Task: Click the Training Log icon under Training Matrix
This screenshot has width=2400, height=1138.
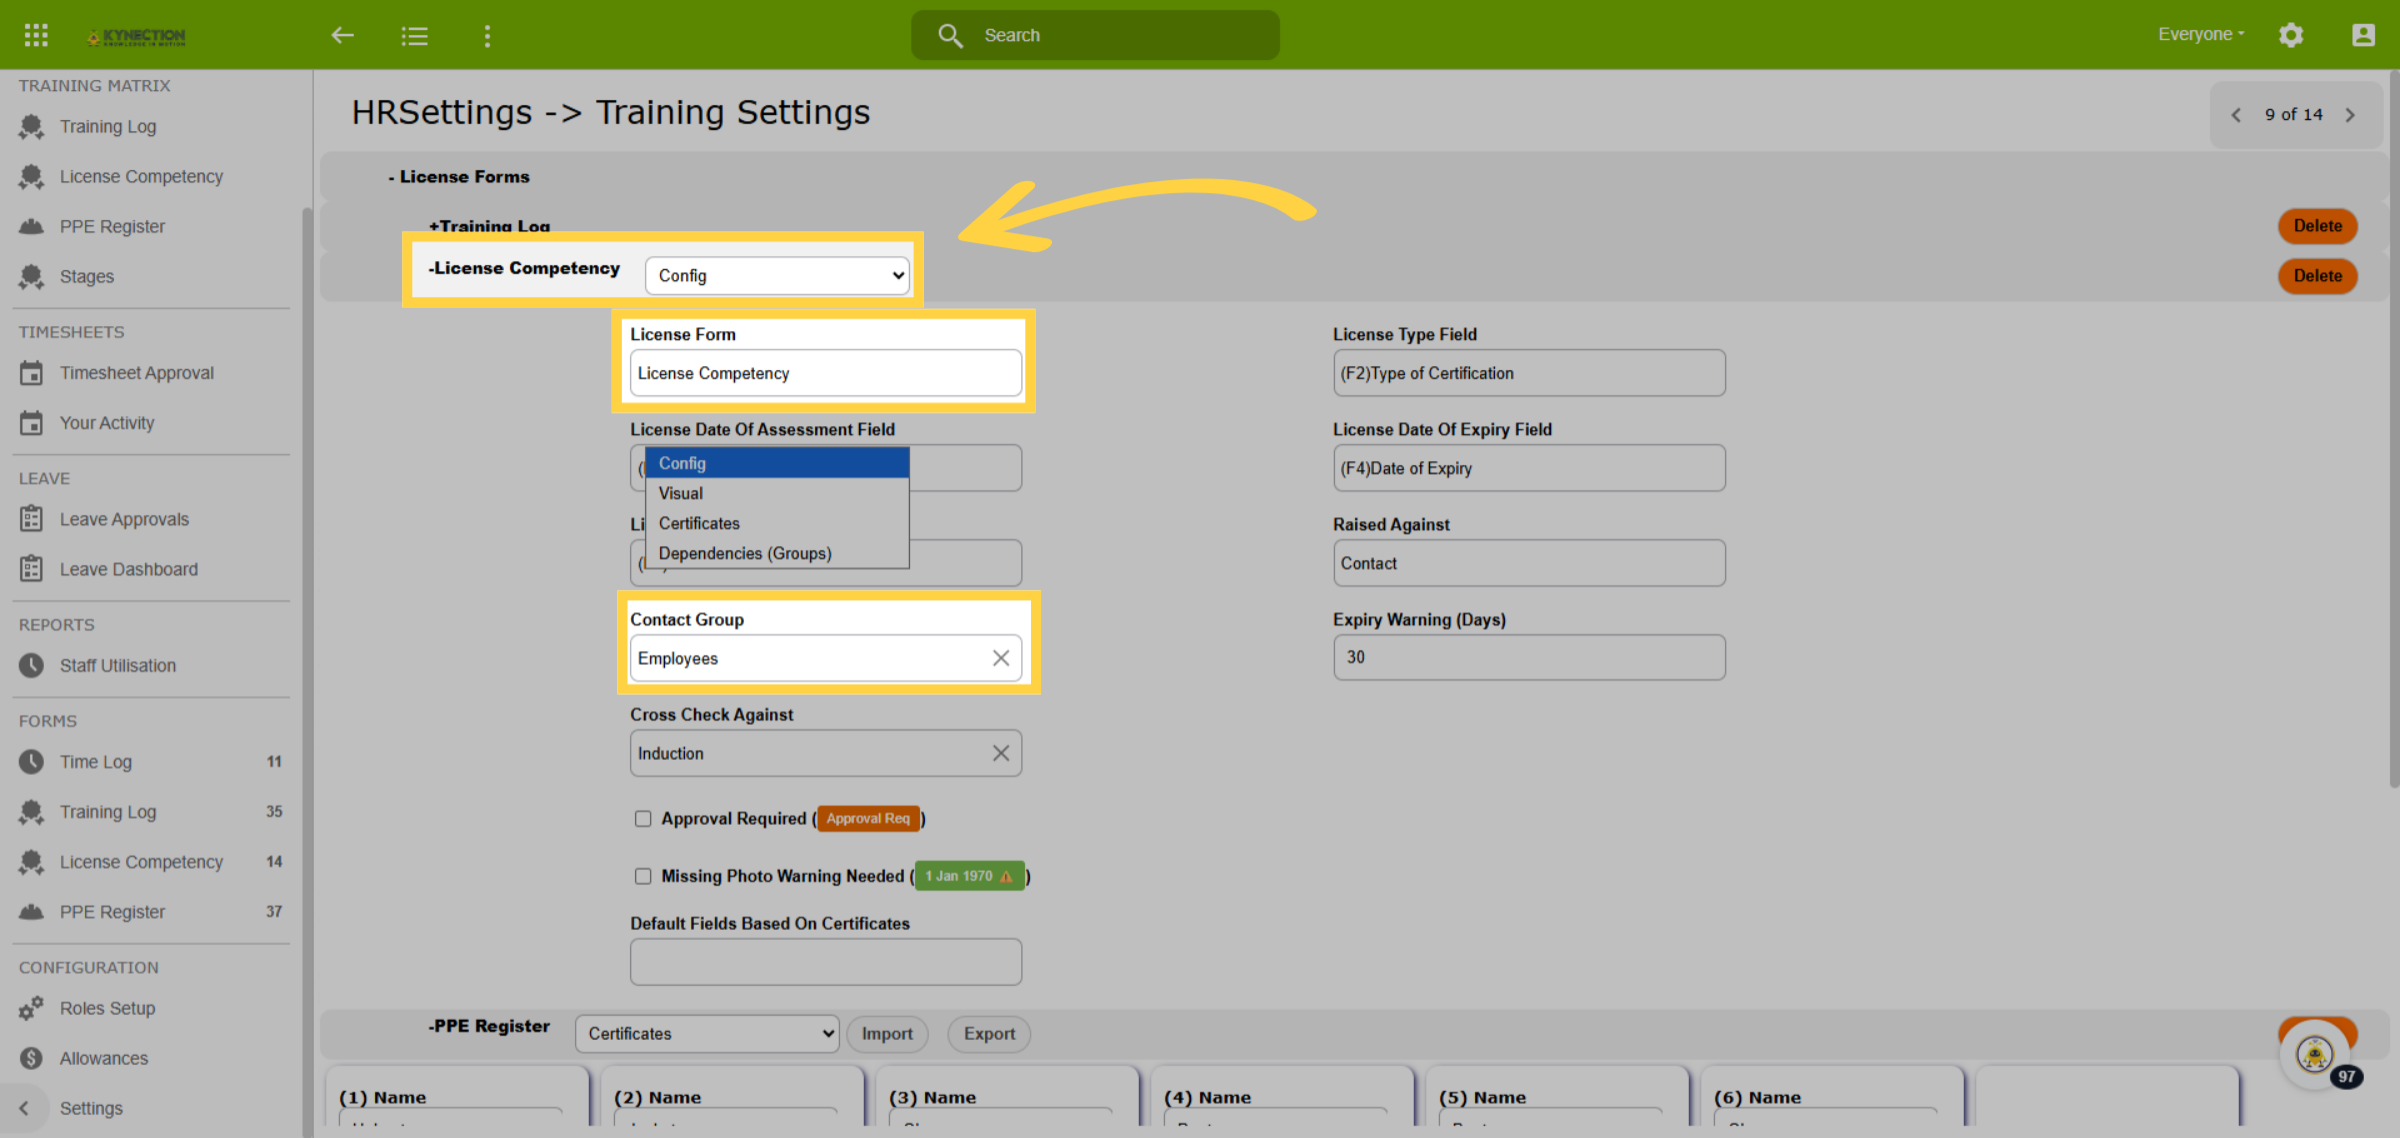Action: pos(31,127)
